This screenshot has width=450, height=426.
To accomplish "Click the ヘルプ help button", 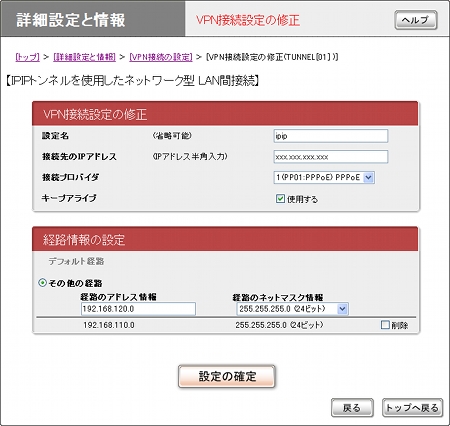I will coord(416,20).
